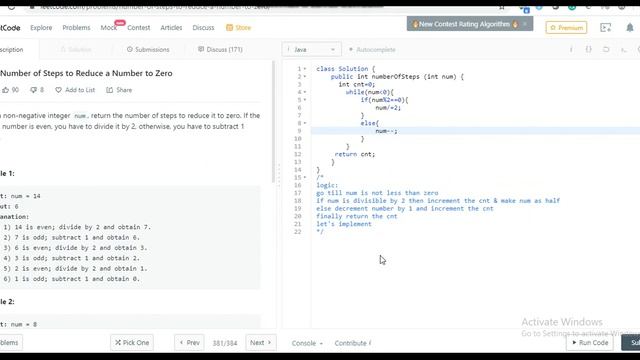640x360 pixels.
Task: Switch to the Discuss (171) tab
Action: [x=220, y=49]
